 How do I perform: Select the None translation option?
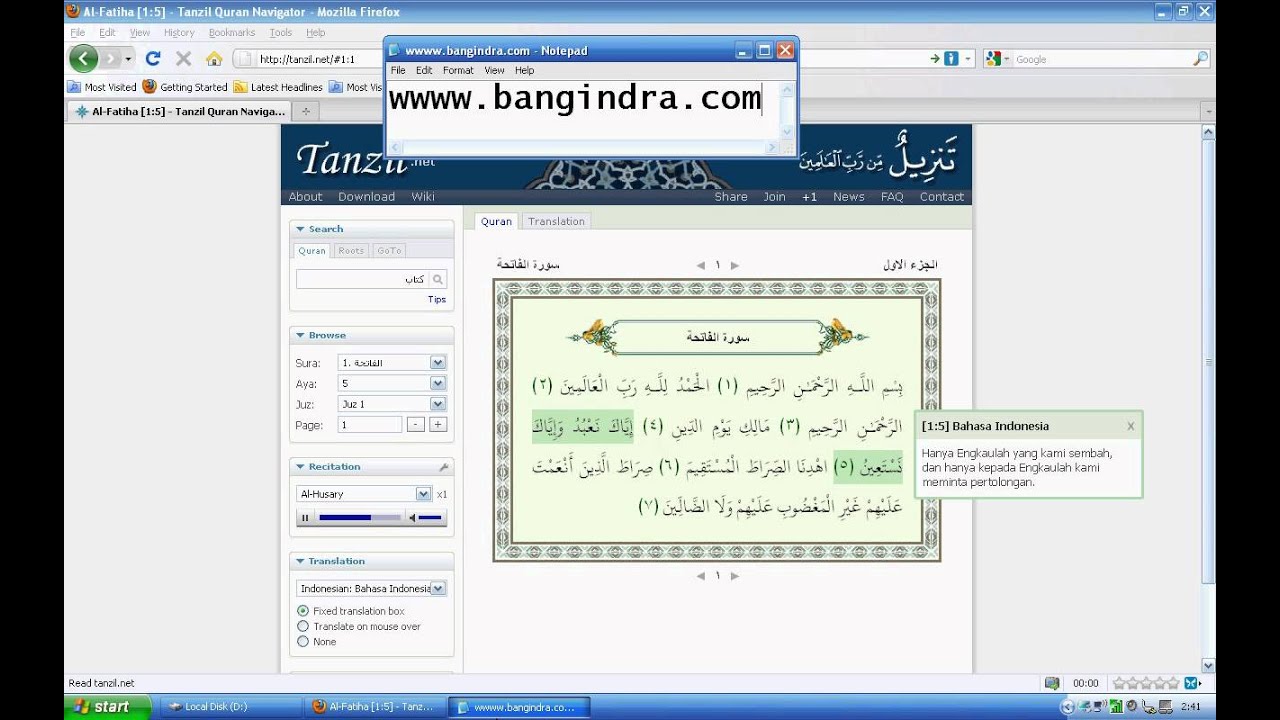(303, 642)
